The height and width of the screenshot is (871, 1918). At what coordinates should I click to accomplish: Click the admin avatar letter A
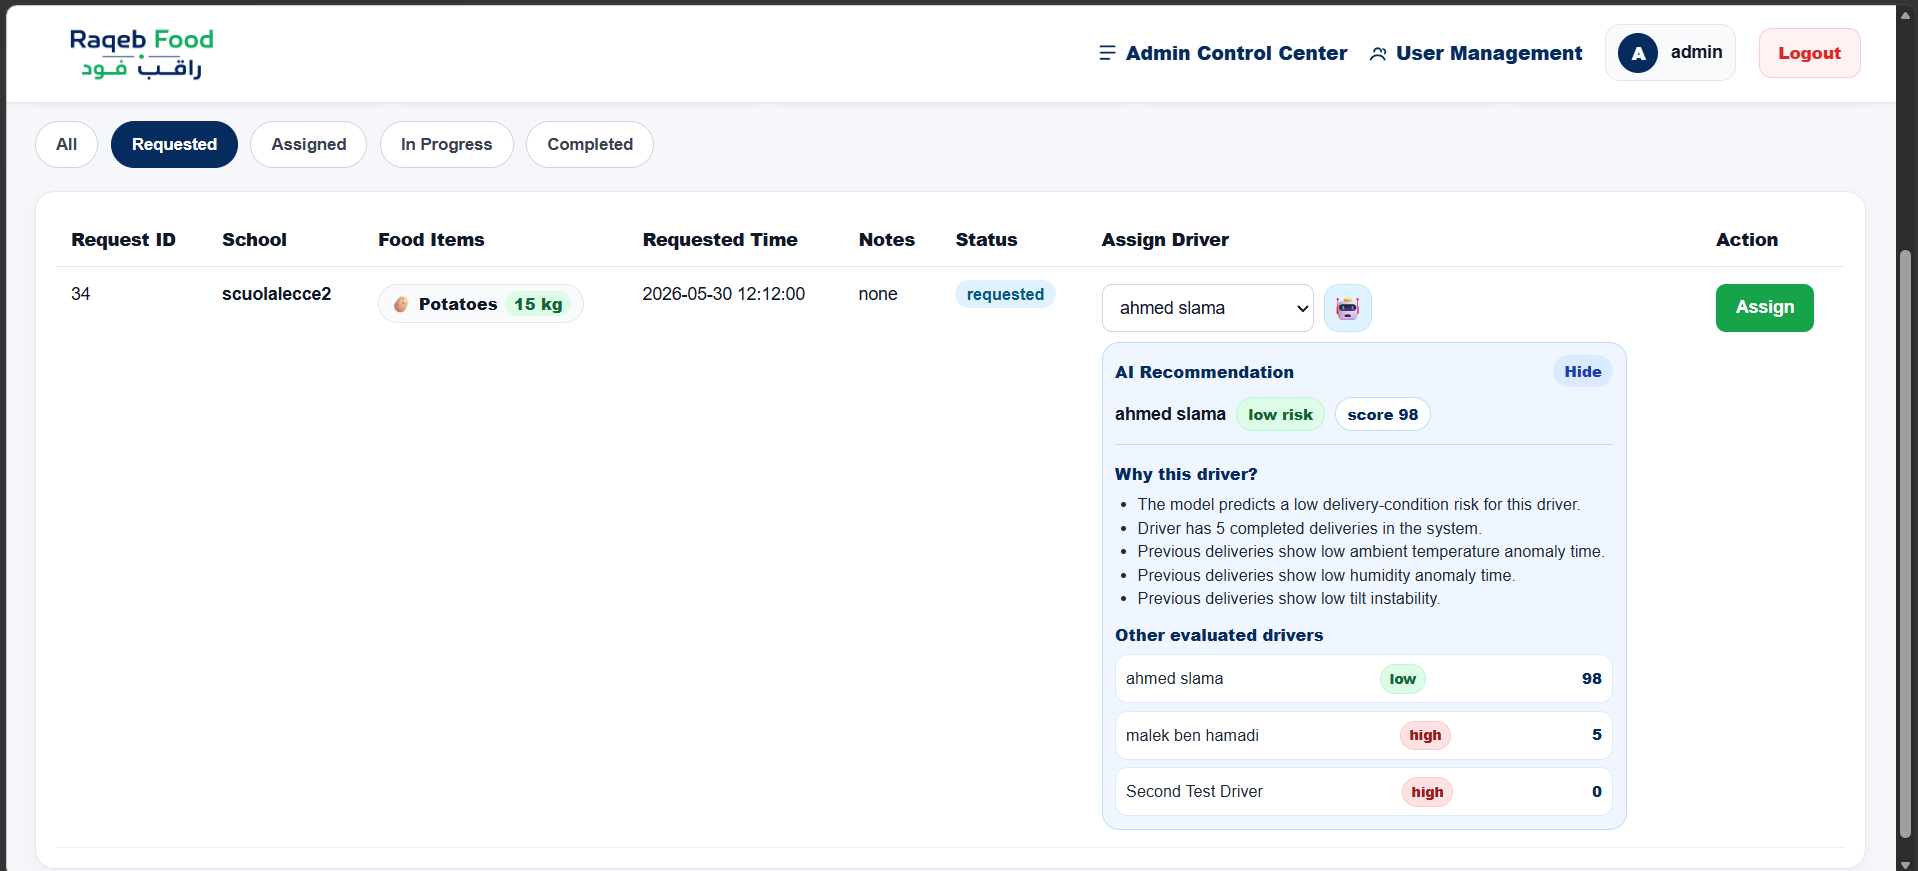1638,53
